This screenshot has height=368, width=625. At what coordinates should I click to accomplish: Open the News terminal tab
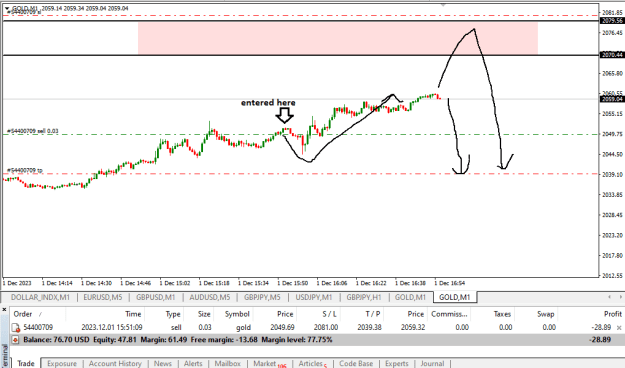coord(163,363)
